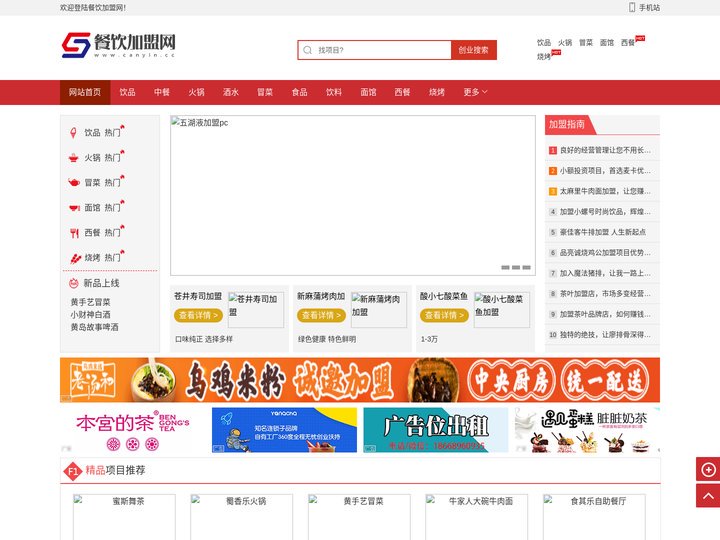Open the 黄岛故事啤酒 new product link

point(95,327)
